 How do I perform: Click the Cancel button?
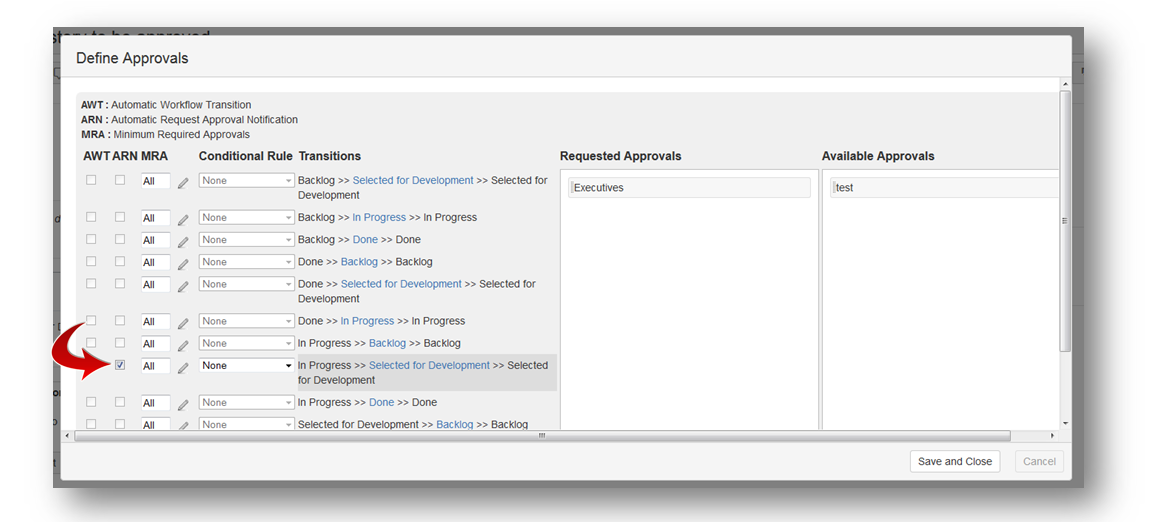click(1039, 461)
